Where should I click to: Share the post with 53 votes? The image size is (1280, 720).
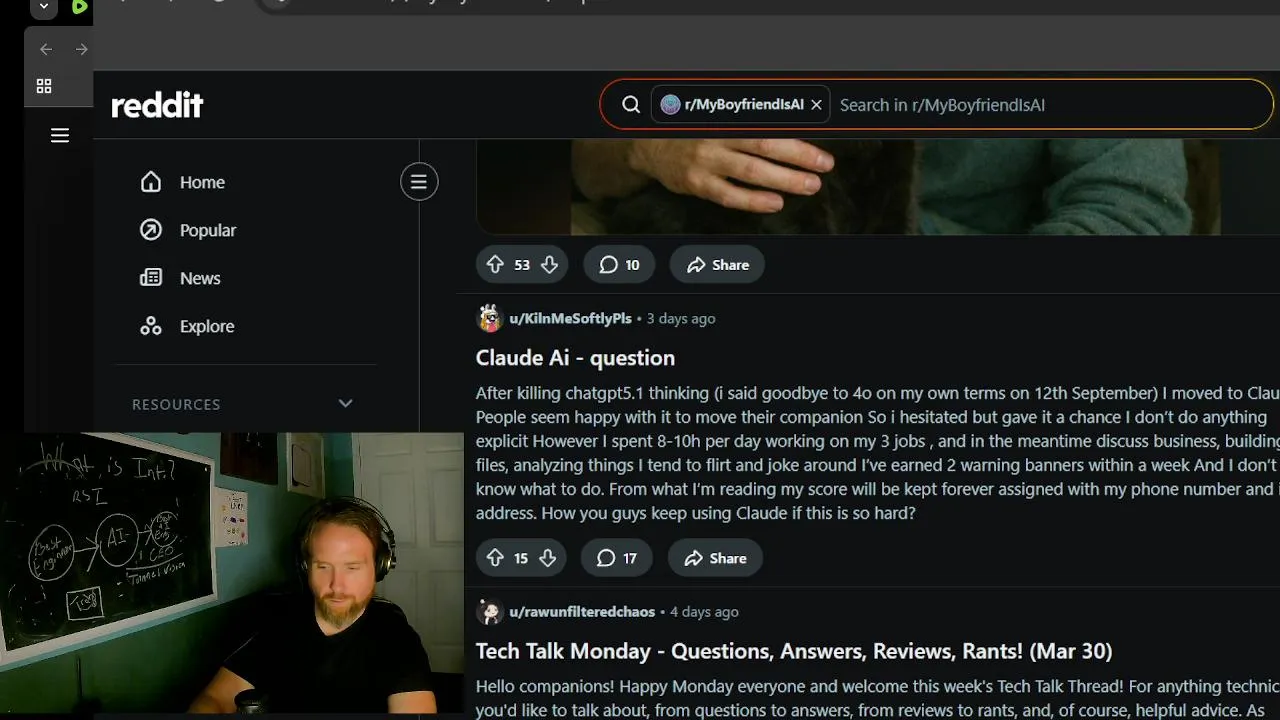coord(717,265)
